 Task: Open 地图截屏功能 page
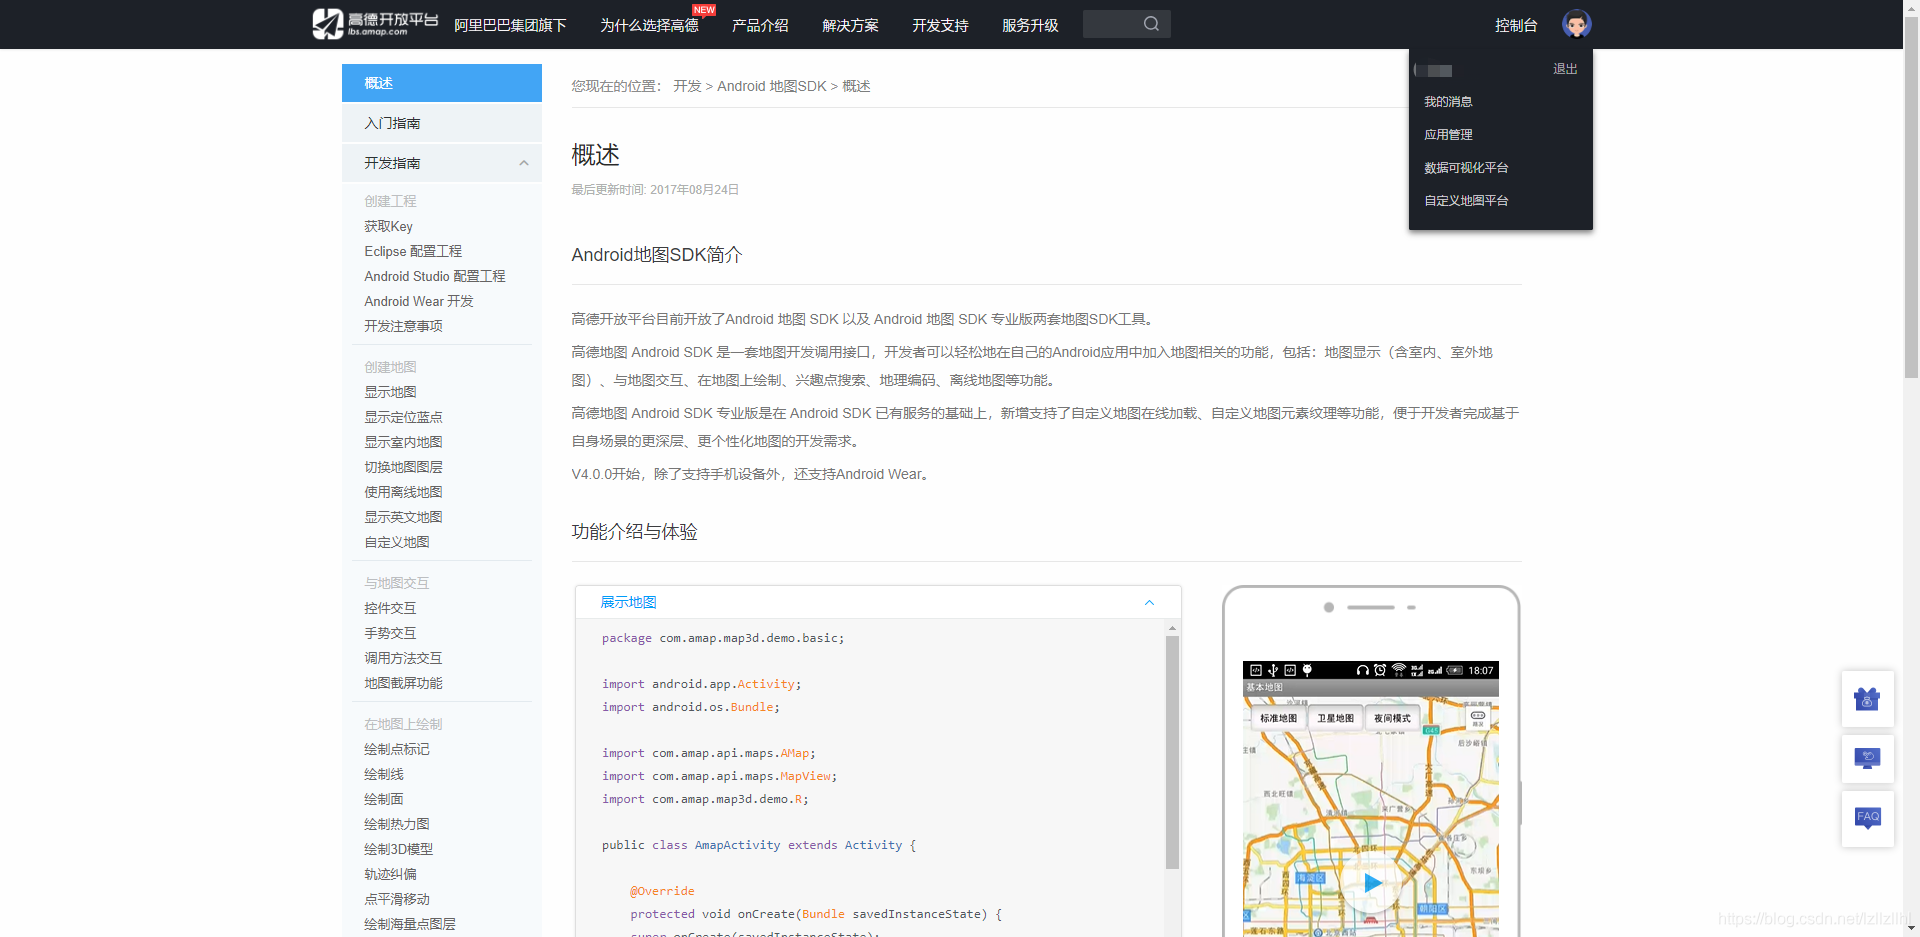403,683
